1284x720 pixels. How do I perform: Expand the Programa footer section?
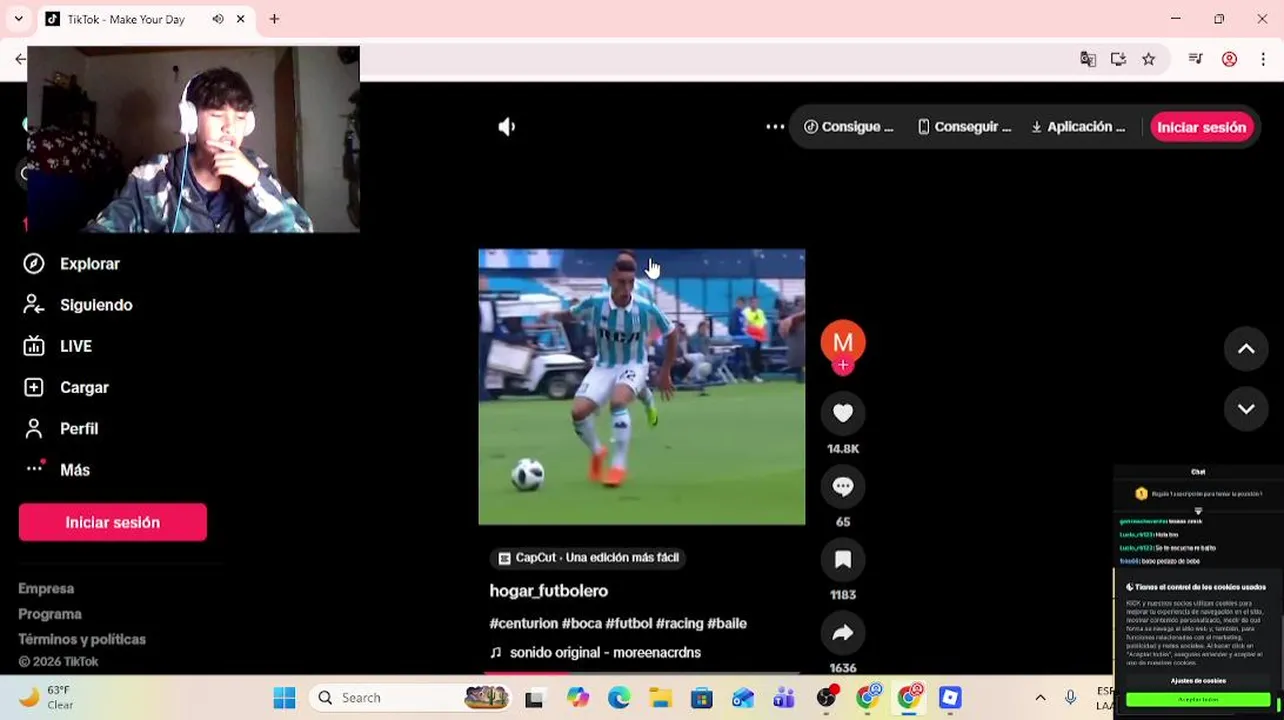50,613
